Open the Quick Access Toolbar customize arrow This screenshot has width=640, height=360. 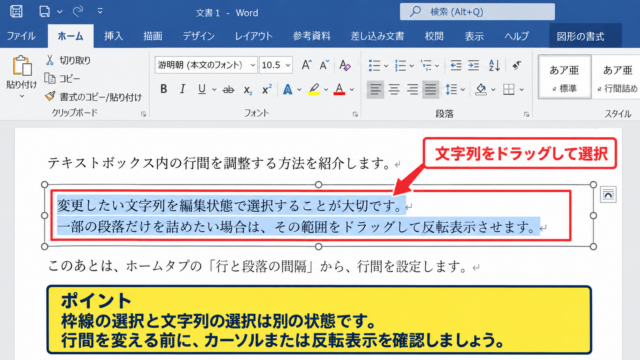pyautogui.click(x=100, y=11)
